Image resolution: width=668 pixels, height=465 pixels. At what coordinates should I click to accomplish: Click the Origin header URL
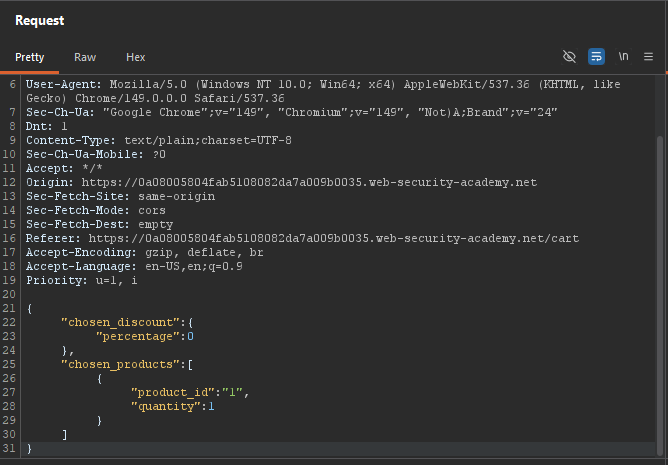(x=309, y=182)
